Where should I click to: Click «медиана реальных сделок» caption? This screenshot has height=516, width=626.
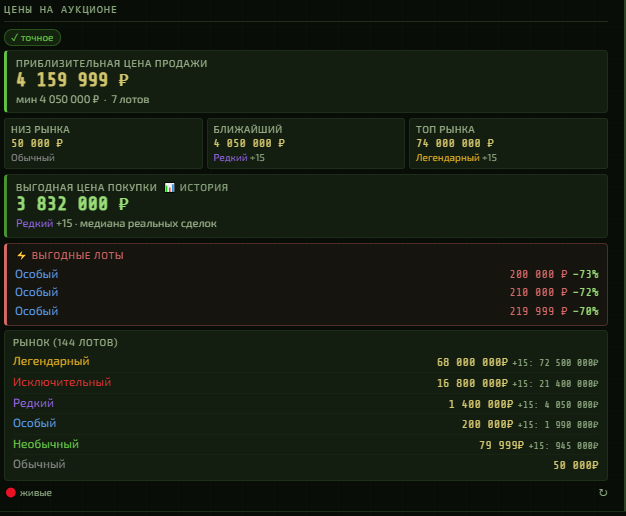pos(148,224)
